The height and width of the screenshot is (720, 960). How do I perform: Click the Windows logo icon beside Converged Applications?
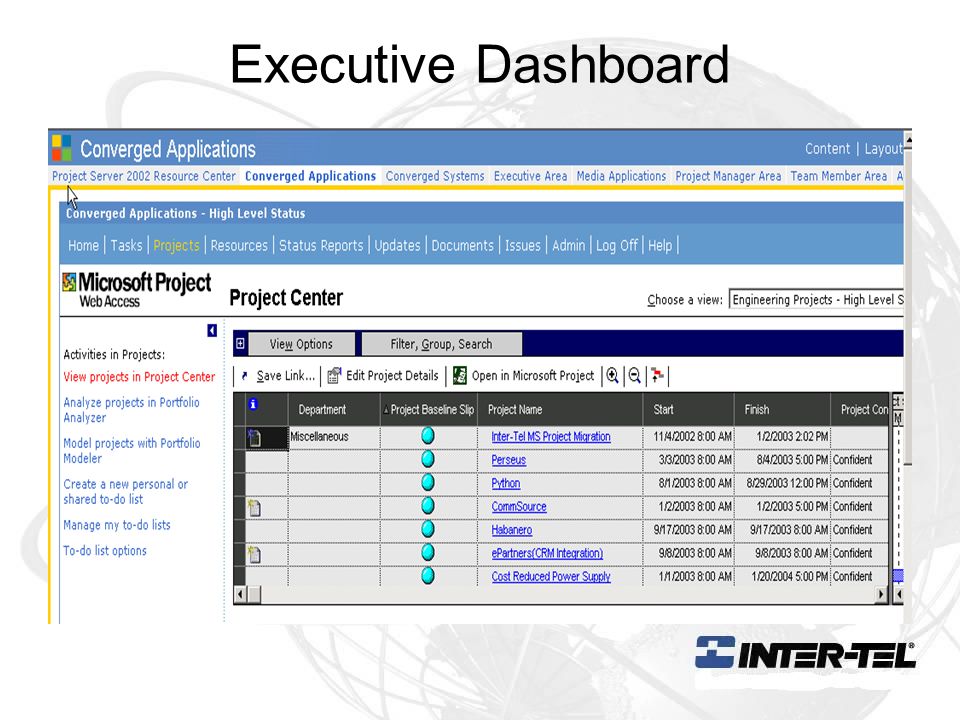[x=61, y=148]
